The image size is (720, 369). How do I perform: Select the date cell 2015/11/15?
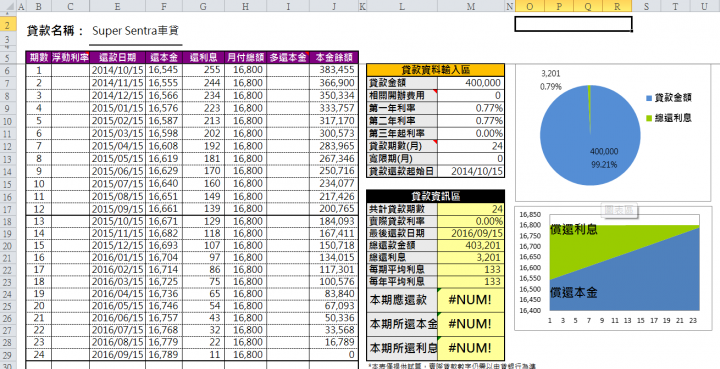pos(118,234)
